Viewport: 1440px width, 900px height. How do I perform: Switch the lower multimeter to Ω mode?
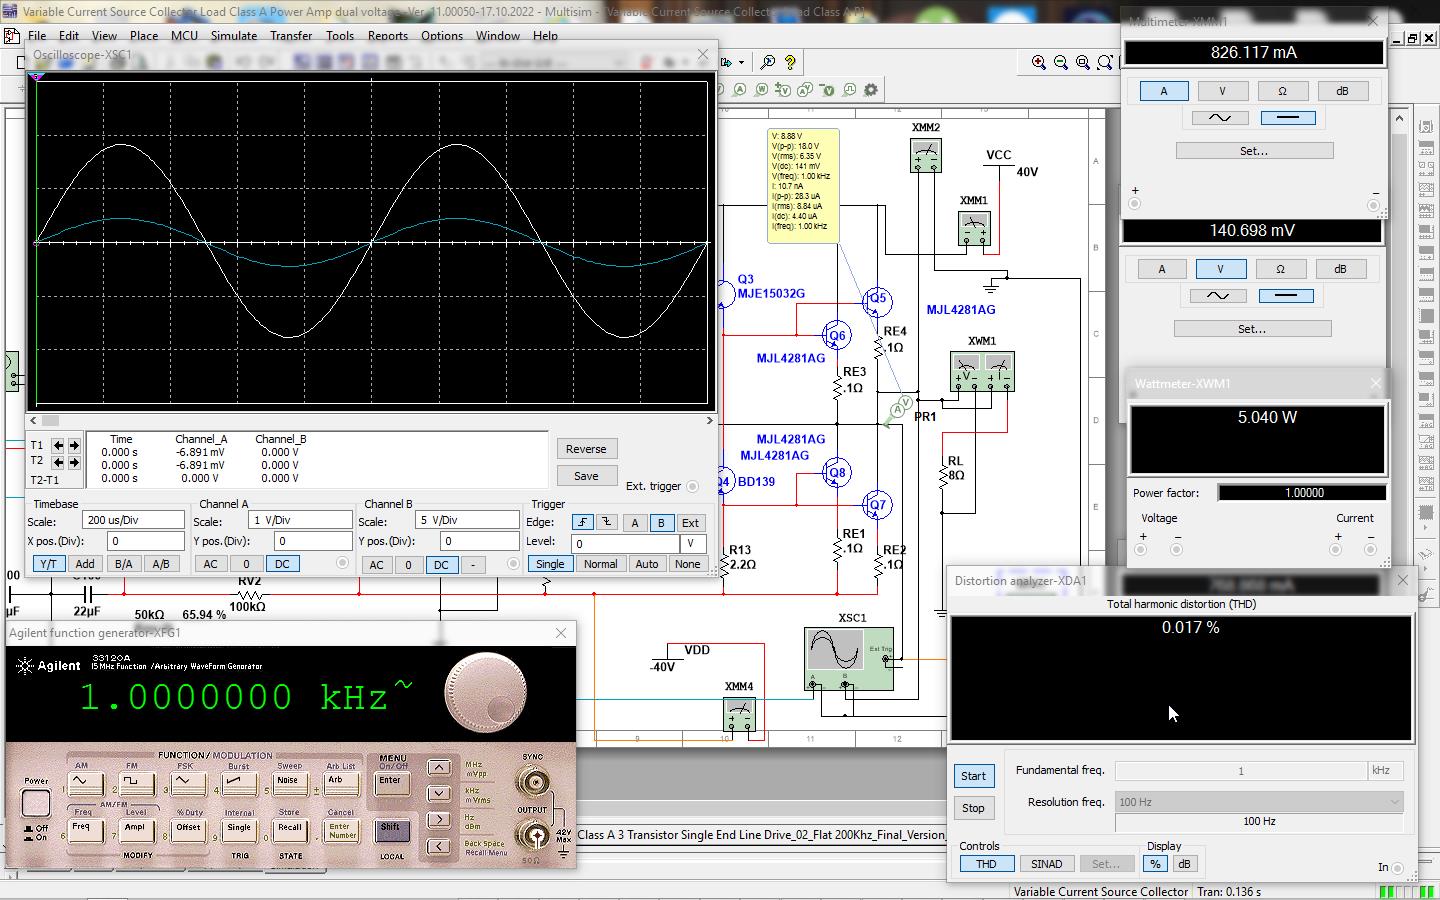pyautogui.click(x=1280, y=269)
